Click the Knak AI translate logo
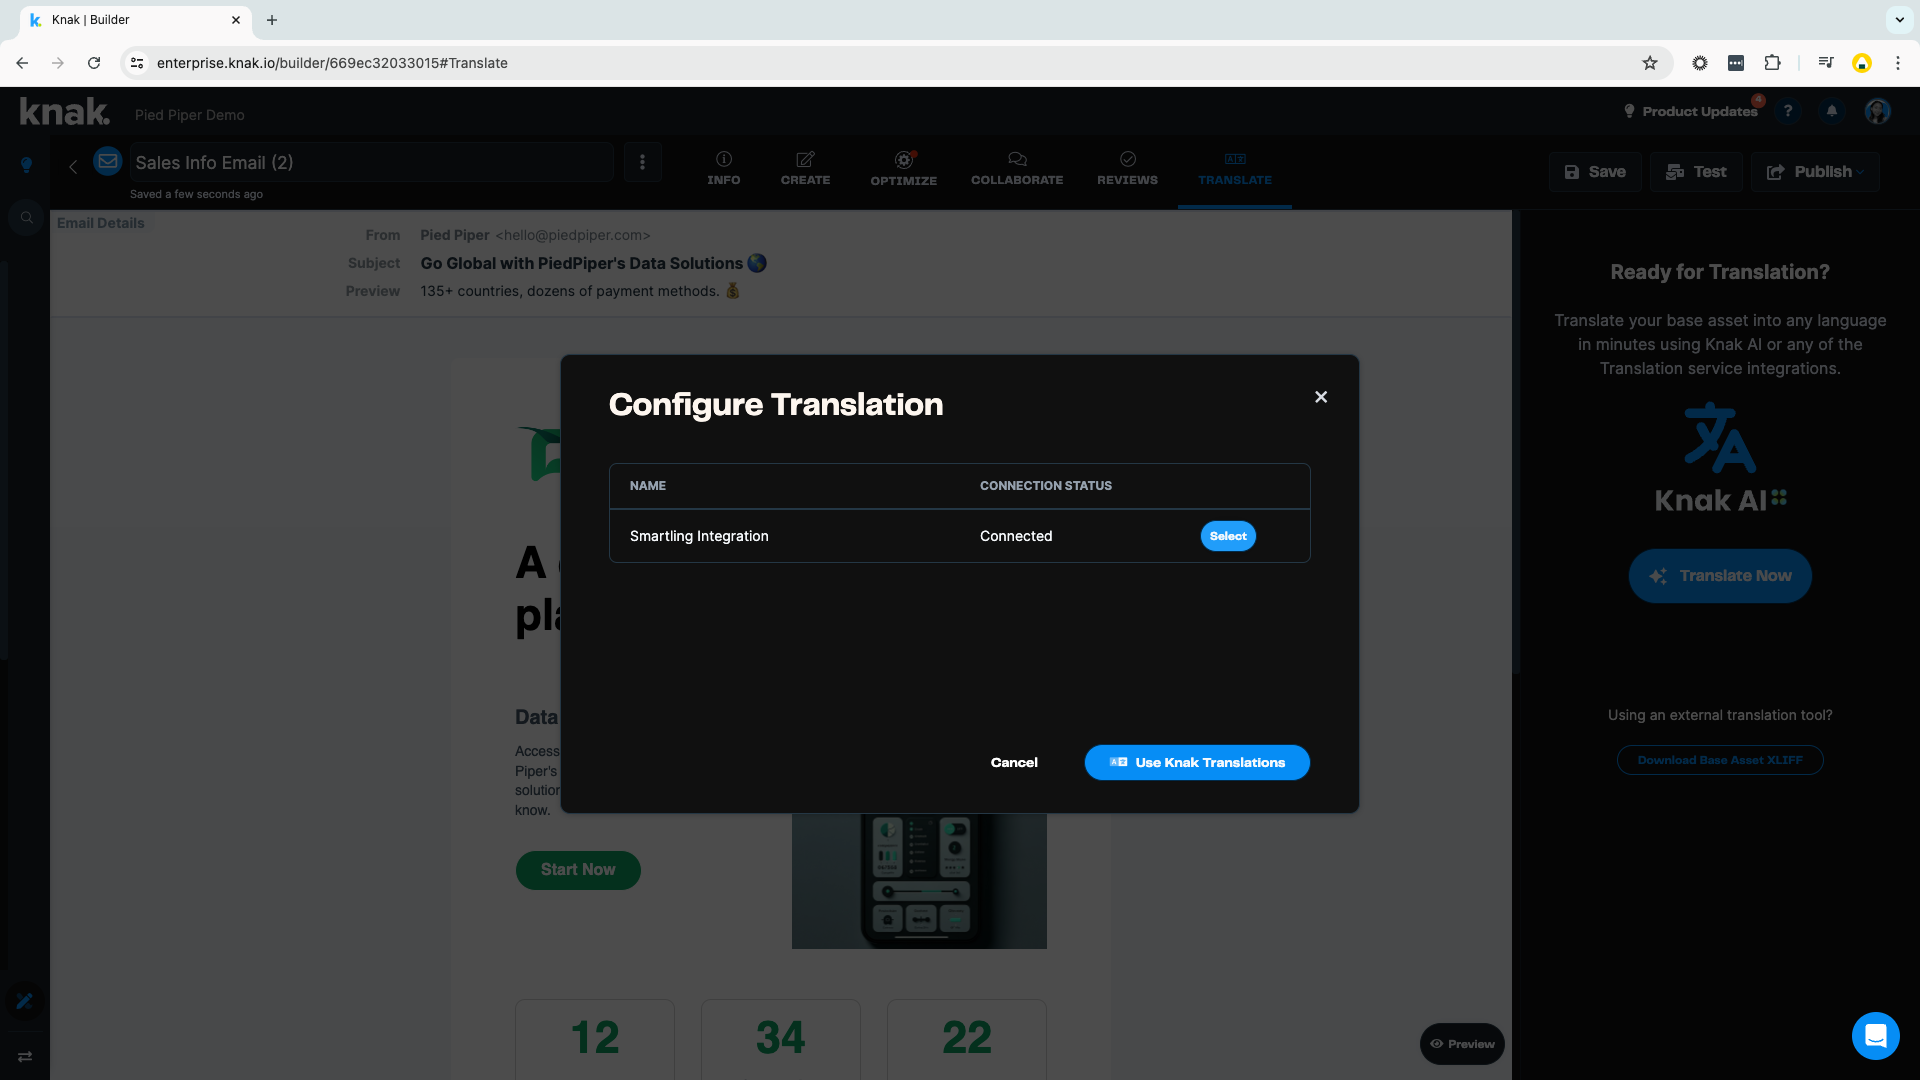Viewport: 1920px width, 1080px height. click(1720, 458)
